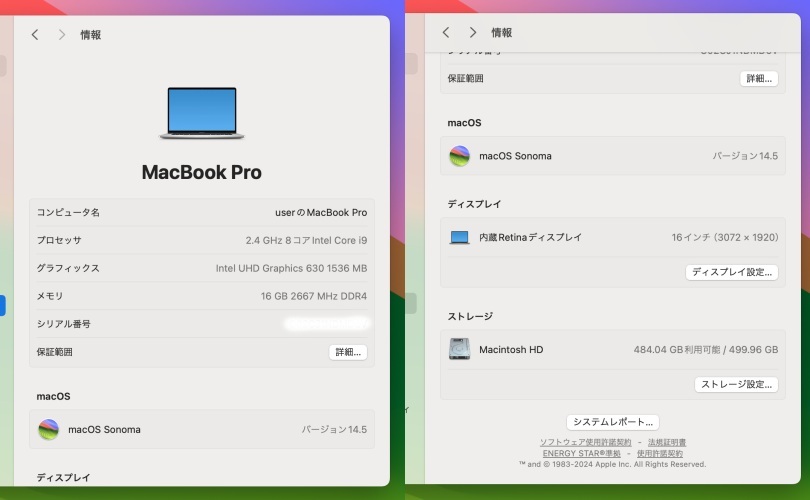
Task: Select 16 GB 2667 MHz DDR4 value
Action: [x=314, y=296]
